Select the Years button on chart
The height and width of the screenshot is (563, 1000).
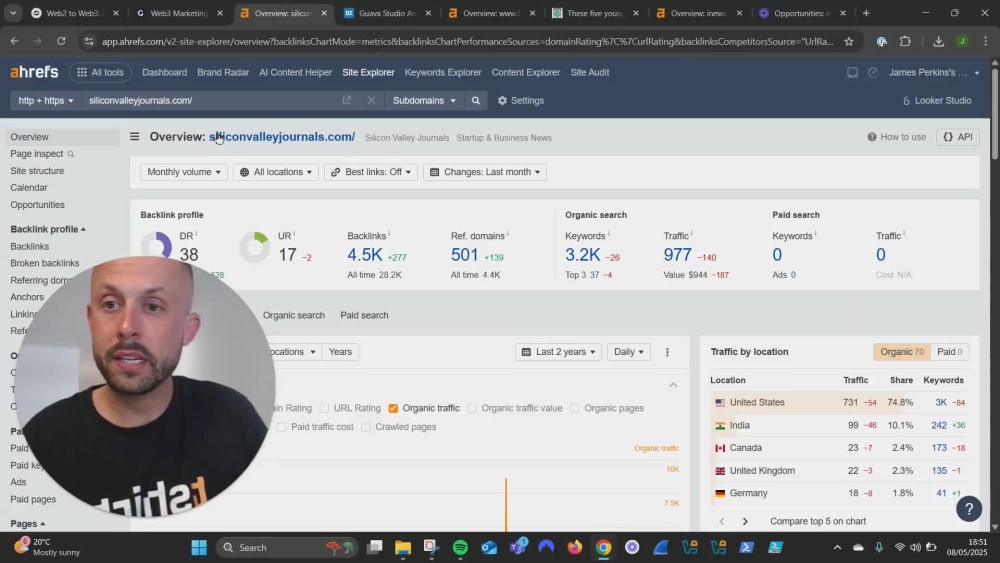coord(340,351)
